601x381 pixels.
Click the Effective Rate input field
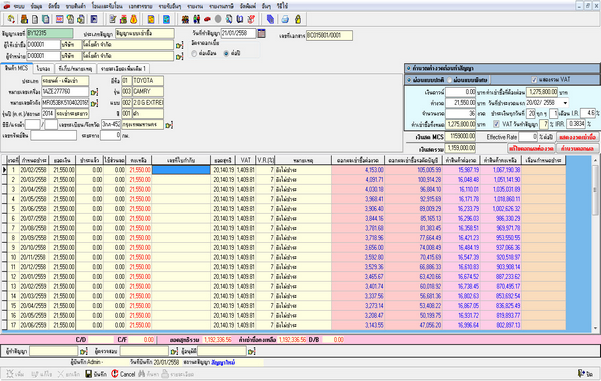click(x=528, y=137)
